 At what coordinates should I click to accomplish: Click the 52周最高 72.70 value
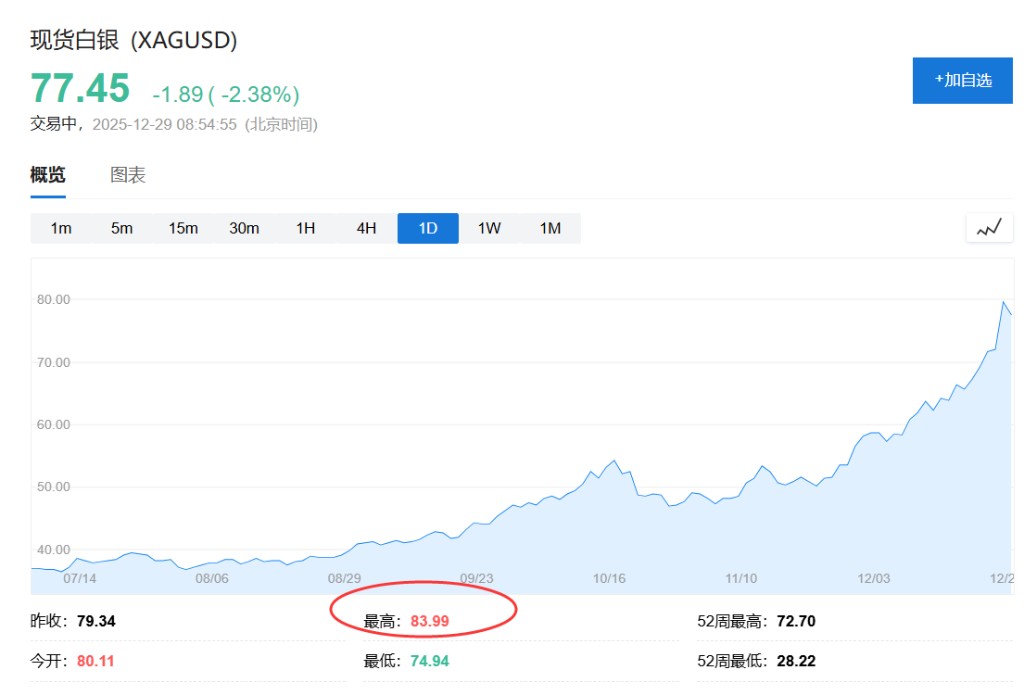click(795, 621)
